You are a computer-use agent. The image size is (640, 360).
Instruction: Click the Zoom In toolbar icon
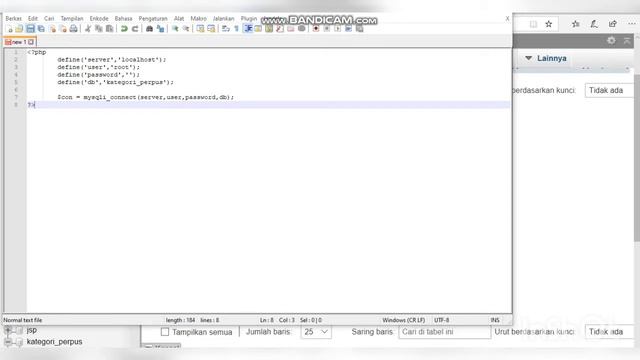175,29
